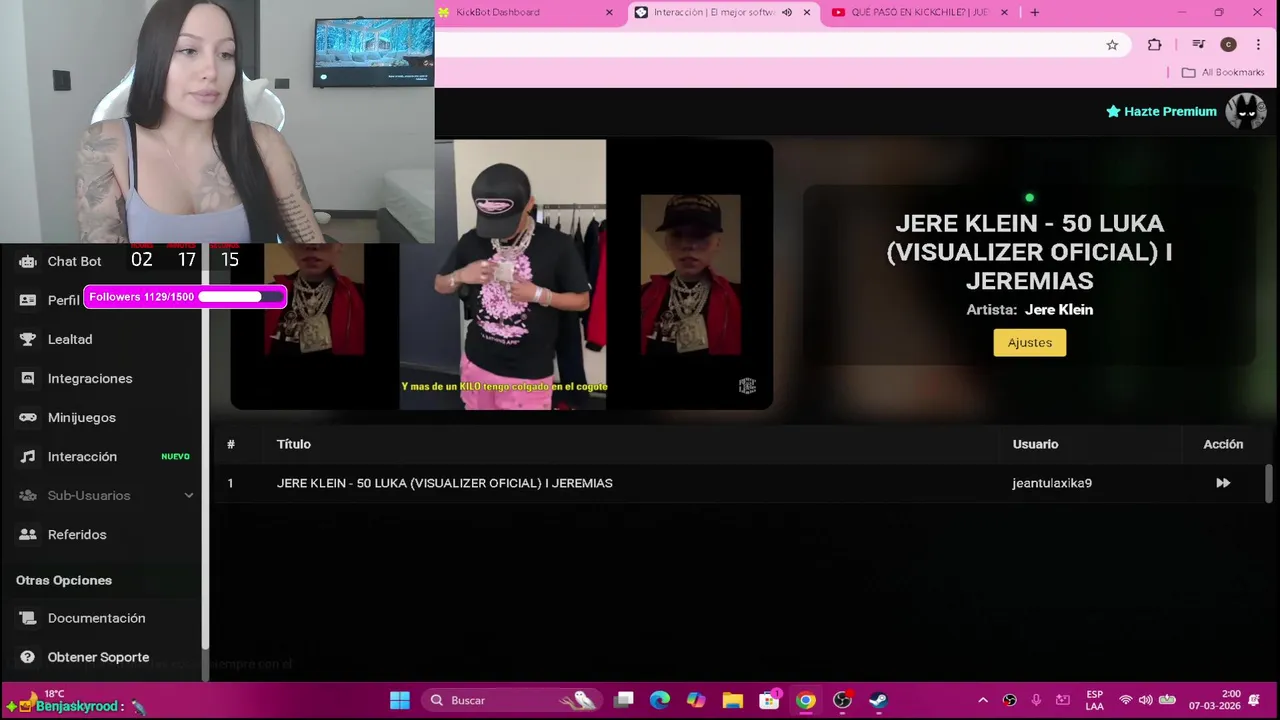Click the Acción column header
The height and width of the screenshot is (720, 1280).
(x=1223, y=444)
